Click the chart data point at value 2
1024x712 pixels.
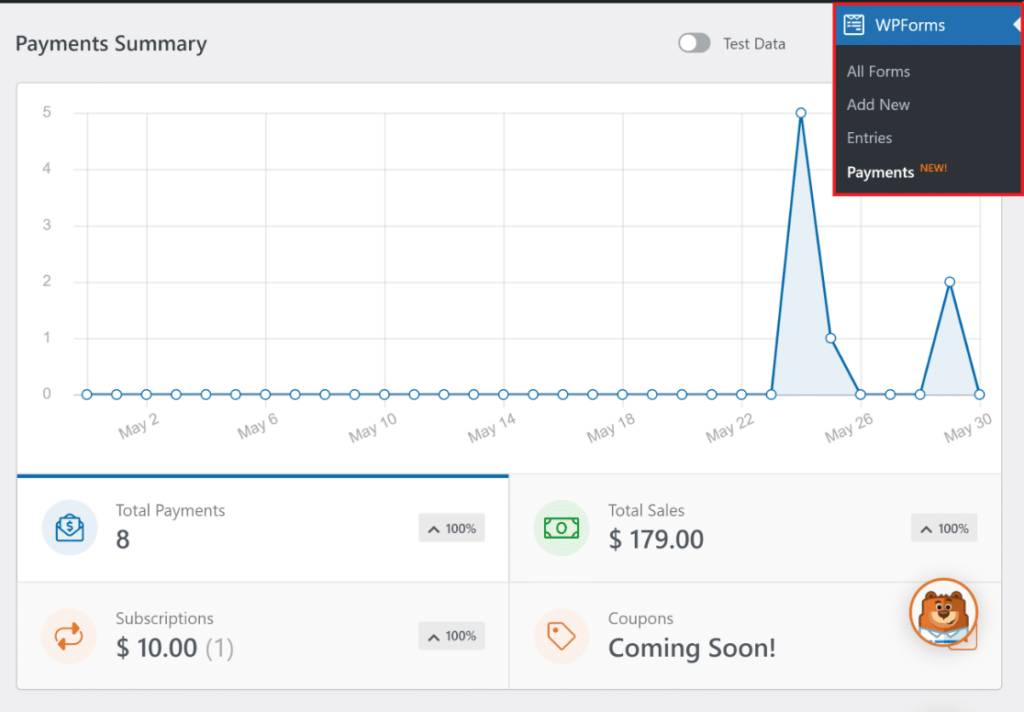pos(949,282)
